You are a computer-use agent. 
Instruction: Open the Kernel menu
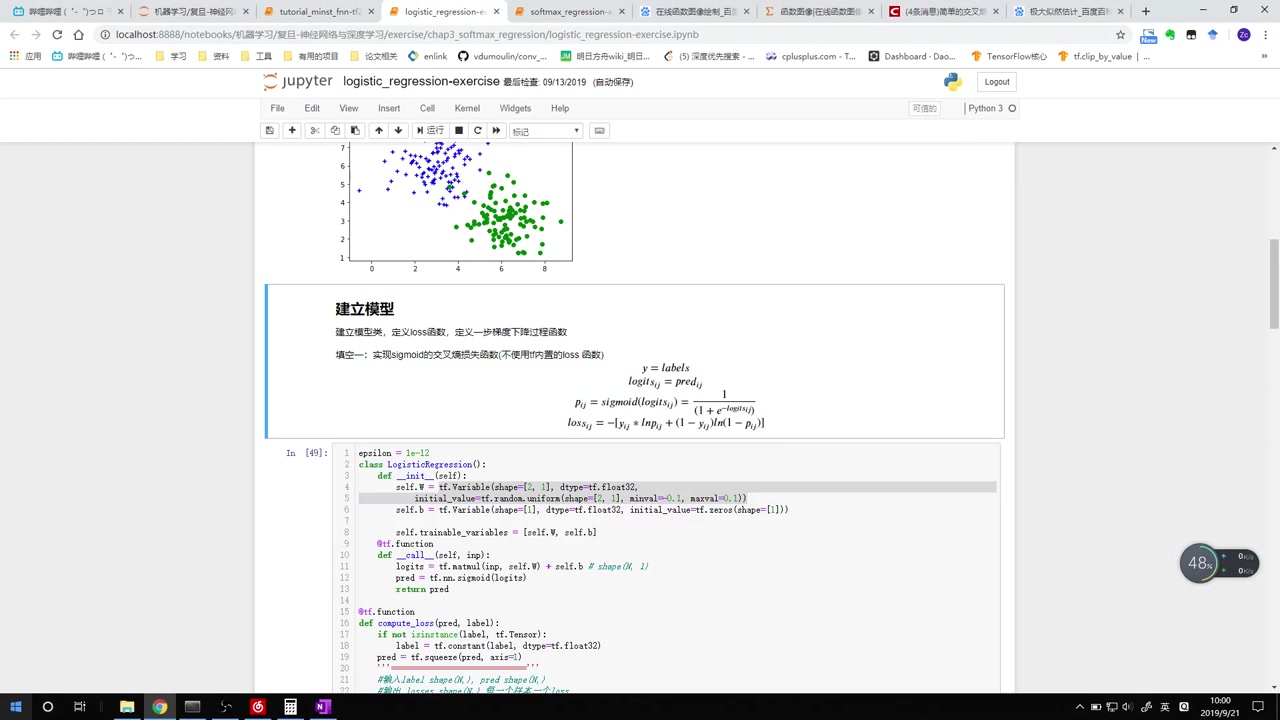click(467, 108)
